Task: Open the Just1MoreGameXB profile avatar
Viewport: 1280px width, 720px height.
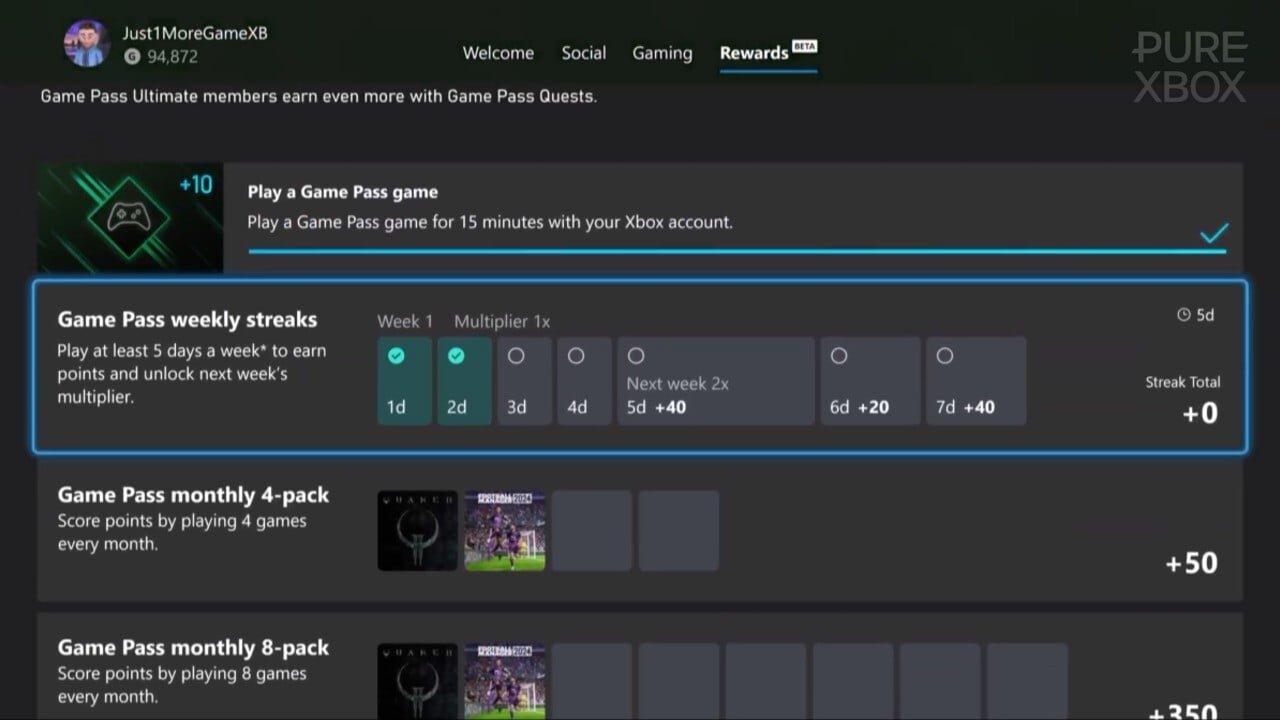Action: [87, 43]
